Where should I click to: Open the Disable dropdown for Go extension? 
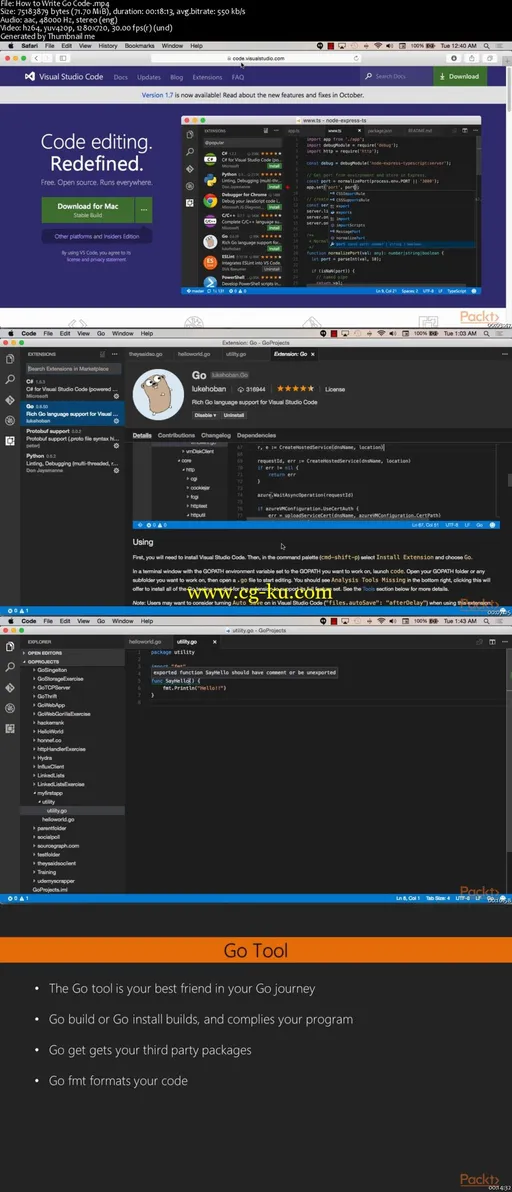(x=205, y=415)
